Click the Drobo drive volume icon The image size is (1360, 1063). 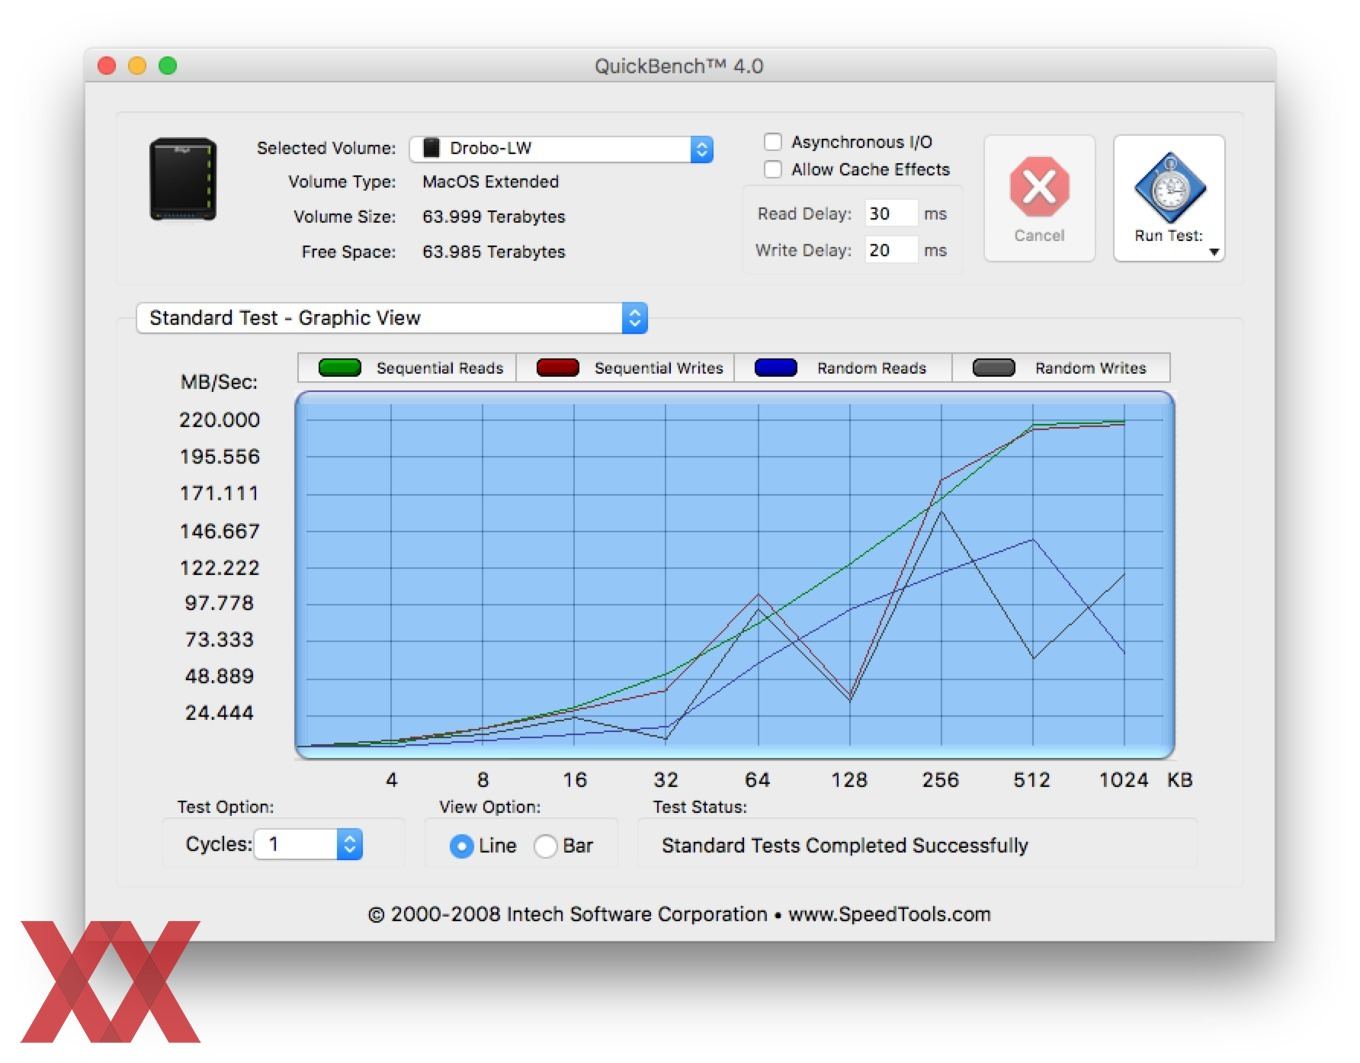[183, 181]
